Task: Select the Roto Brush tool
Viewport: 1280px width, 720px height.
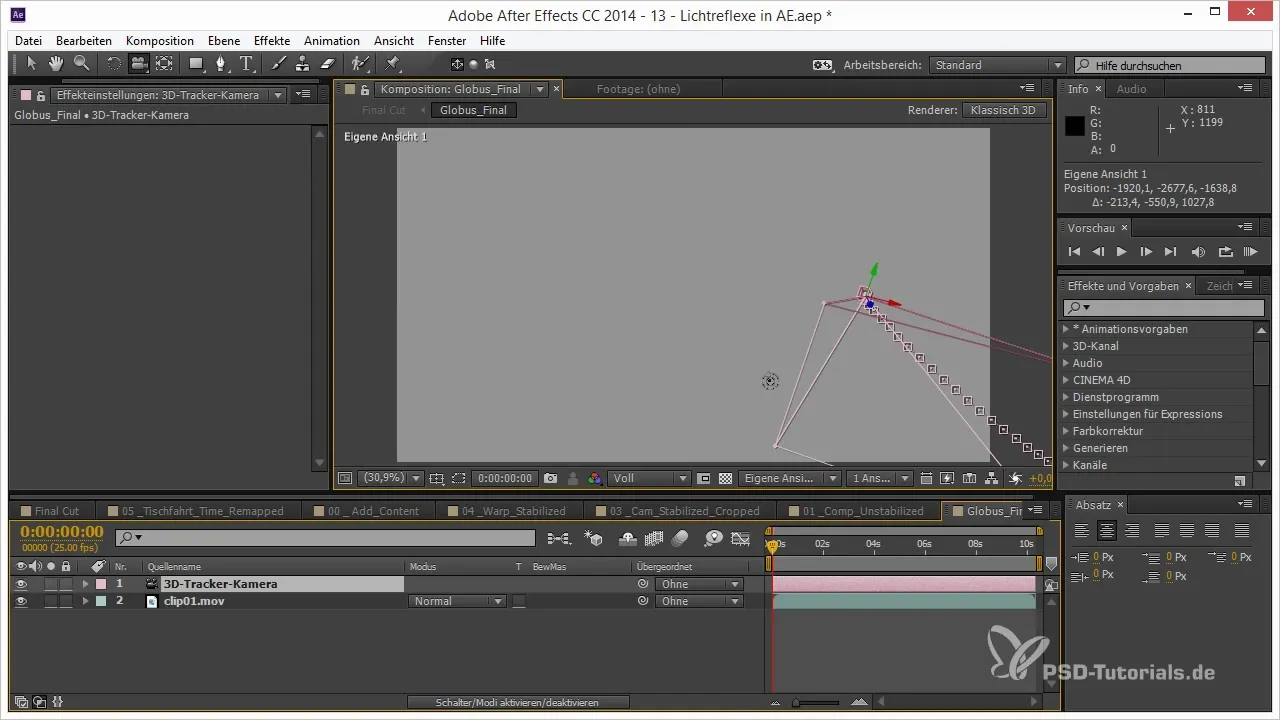Action: point(361,64)
